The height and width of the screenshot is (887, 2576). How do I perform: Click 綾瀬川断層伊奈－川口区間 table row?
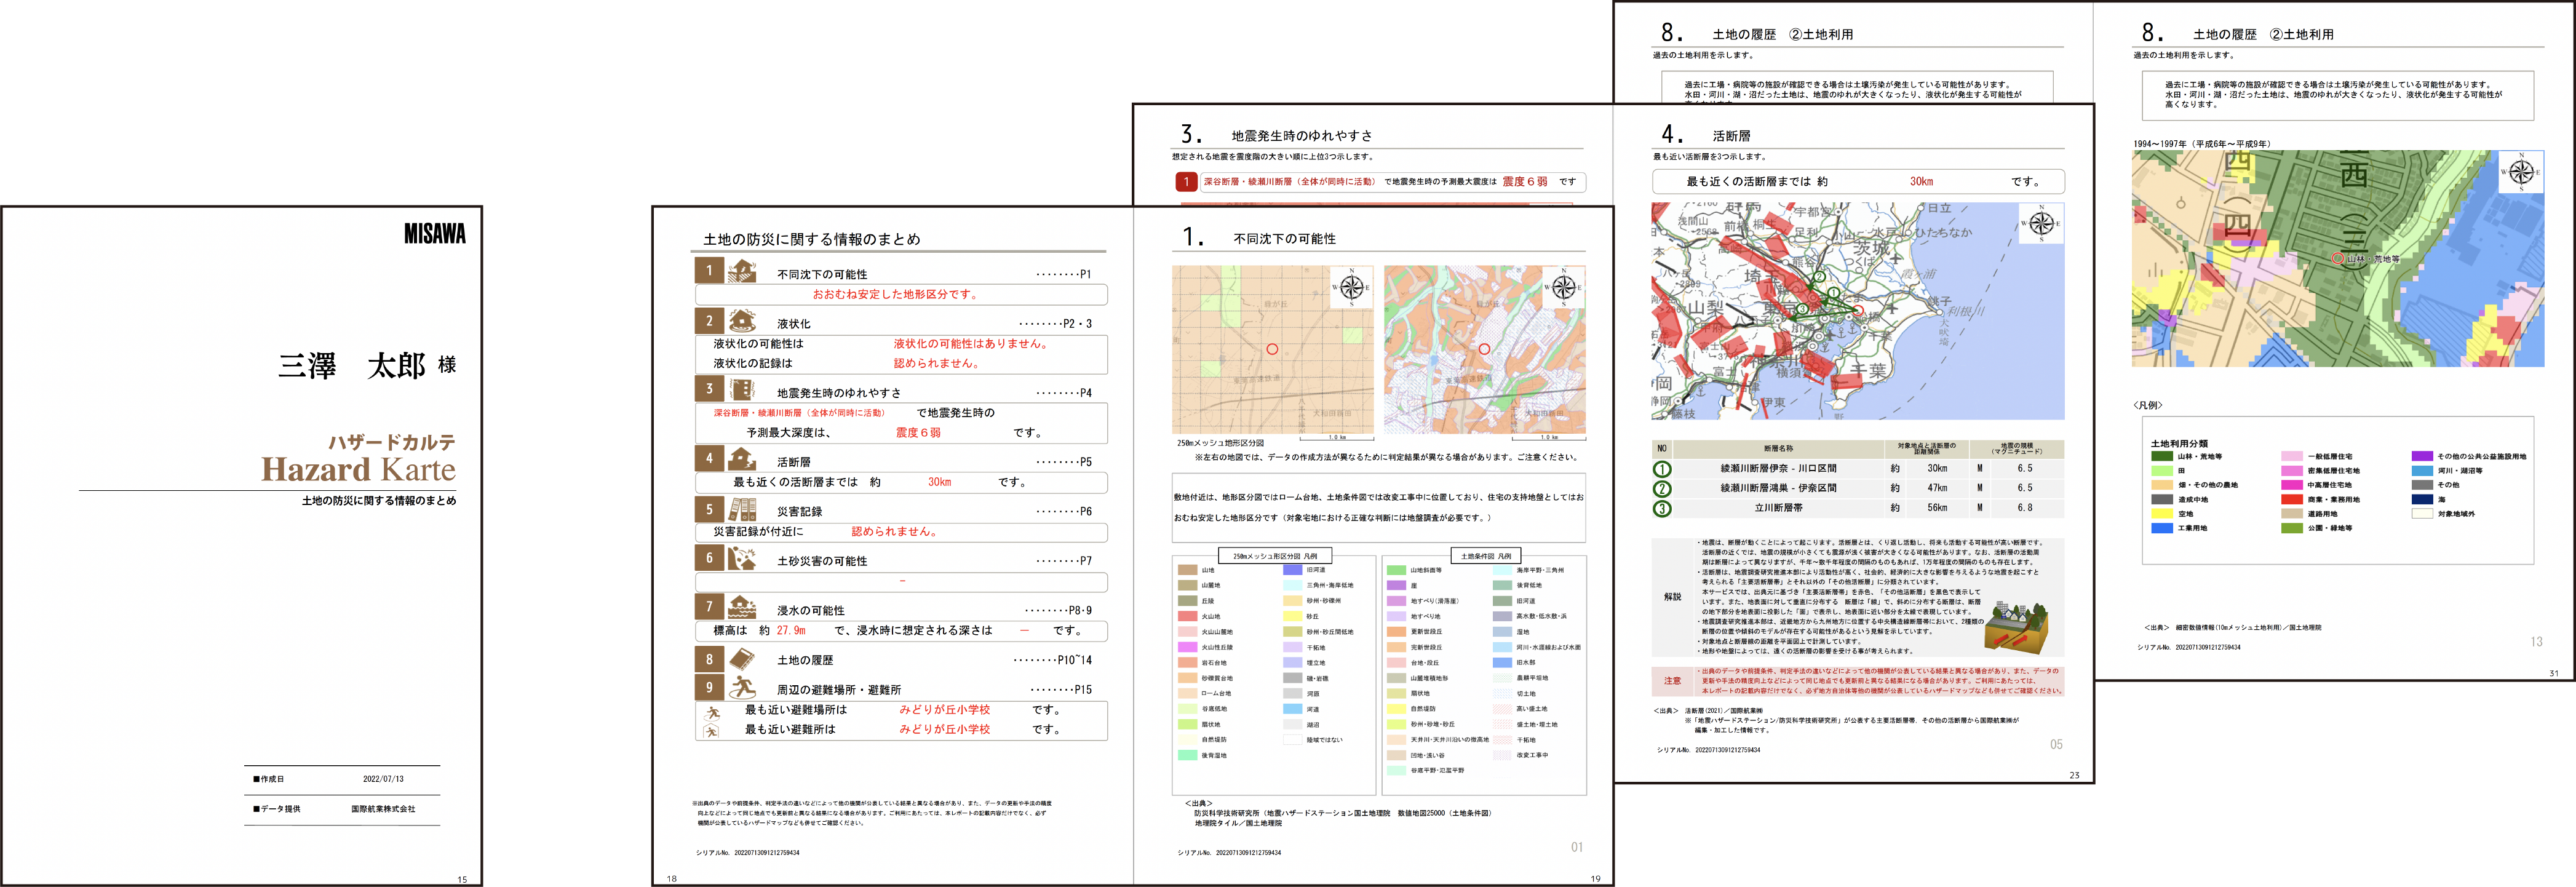click(1858, 468)
